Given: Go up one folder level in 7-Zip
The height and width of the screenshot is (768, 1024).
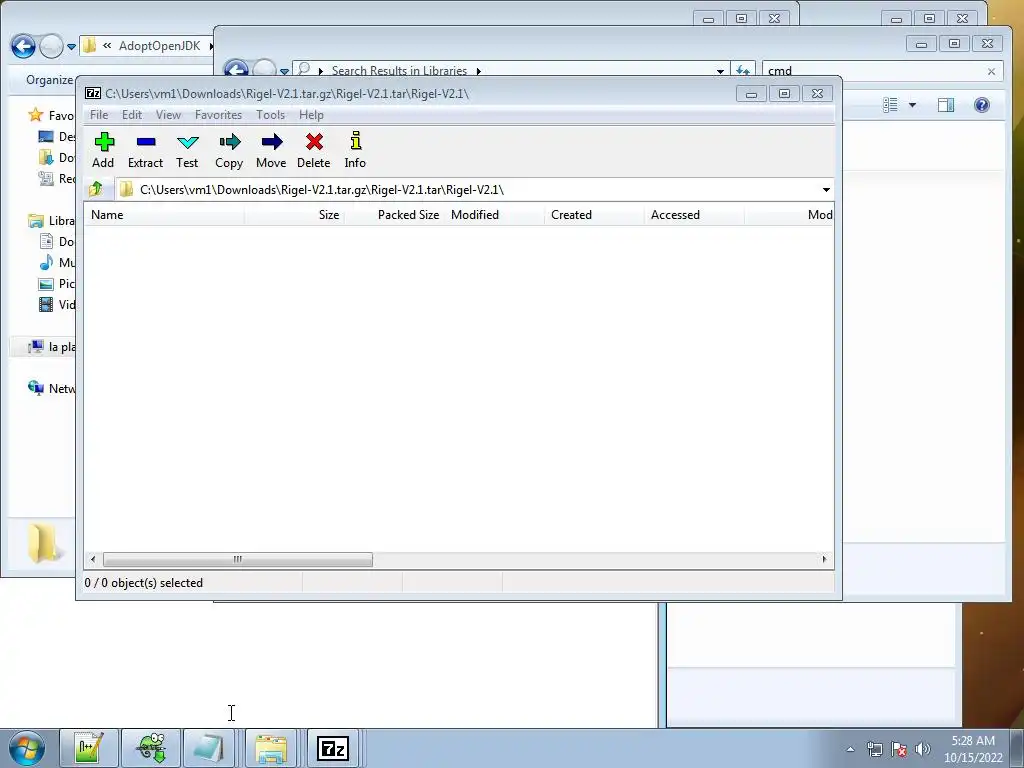Looking at the screenshot, I should 96,189.
